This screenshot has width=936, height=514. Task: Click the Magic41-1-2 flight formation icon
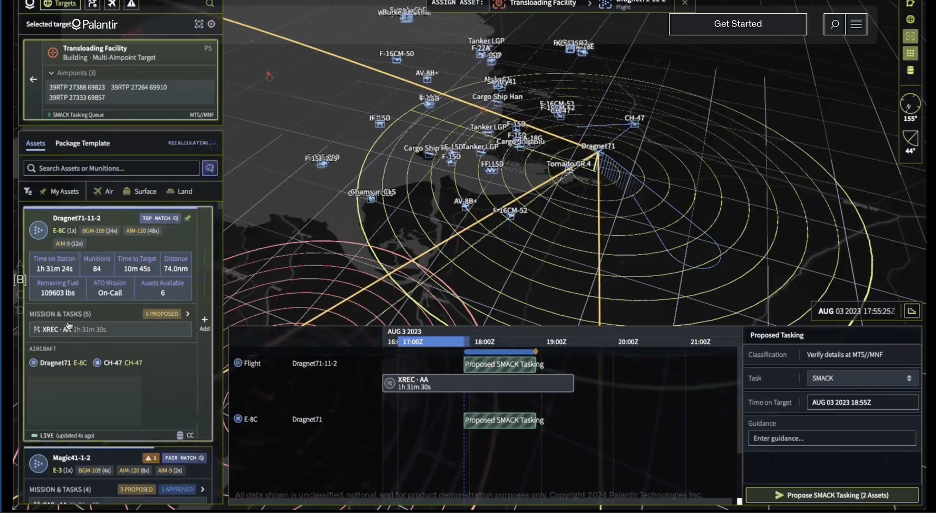point(38,463)
